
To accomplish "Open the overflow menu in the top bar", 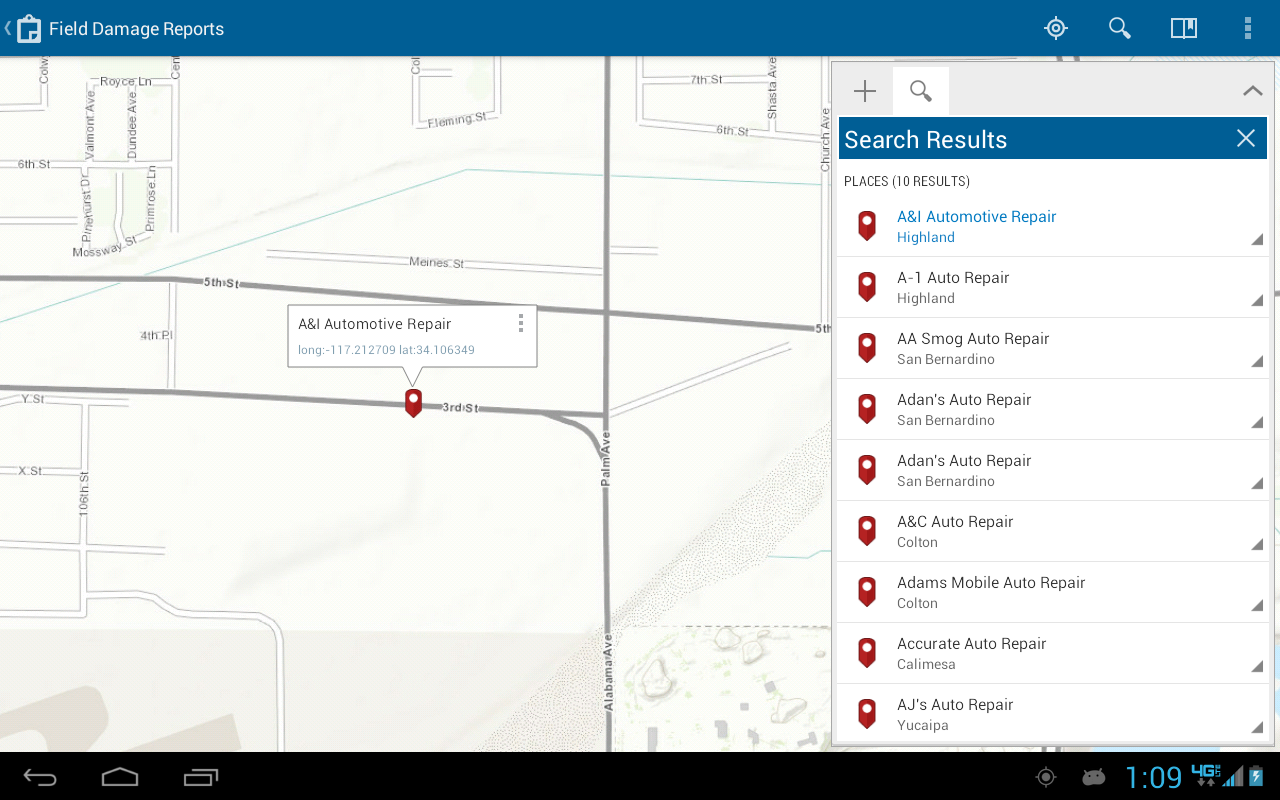I will point(1248,28).
